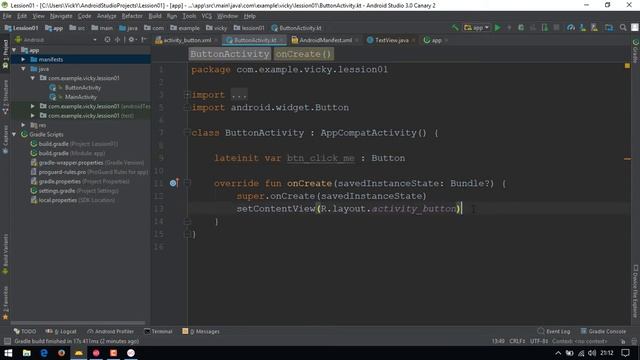Open Project Structure icon in toolbar

tap(609, 28)
